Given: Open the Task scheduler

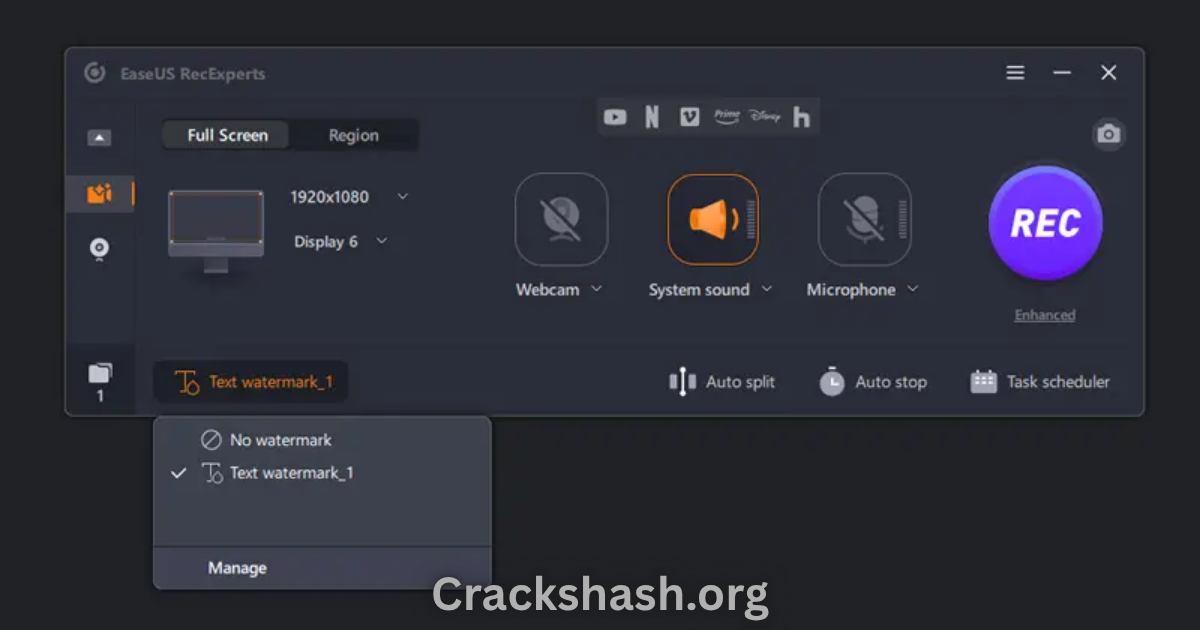Looking at the screenshot, I should 1040,382.
